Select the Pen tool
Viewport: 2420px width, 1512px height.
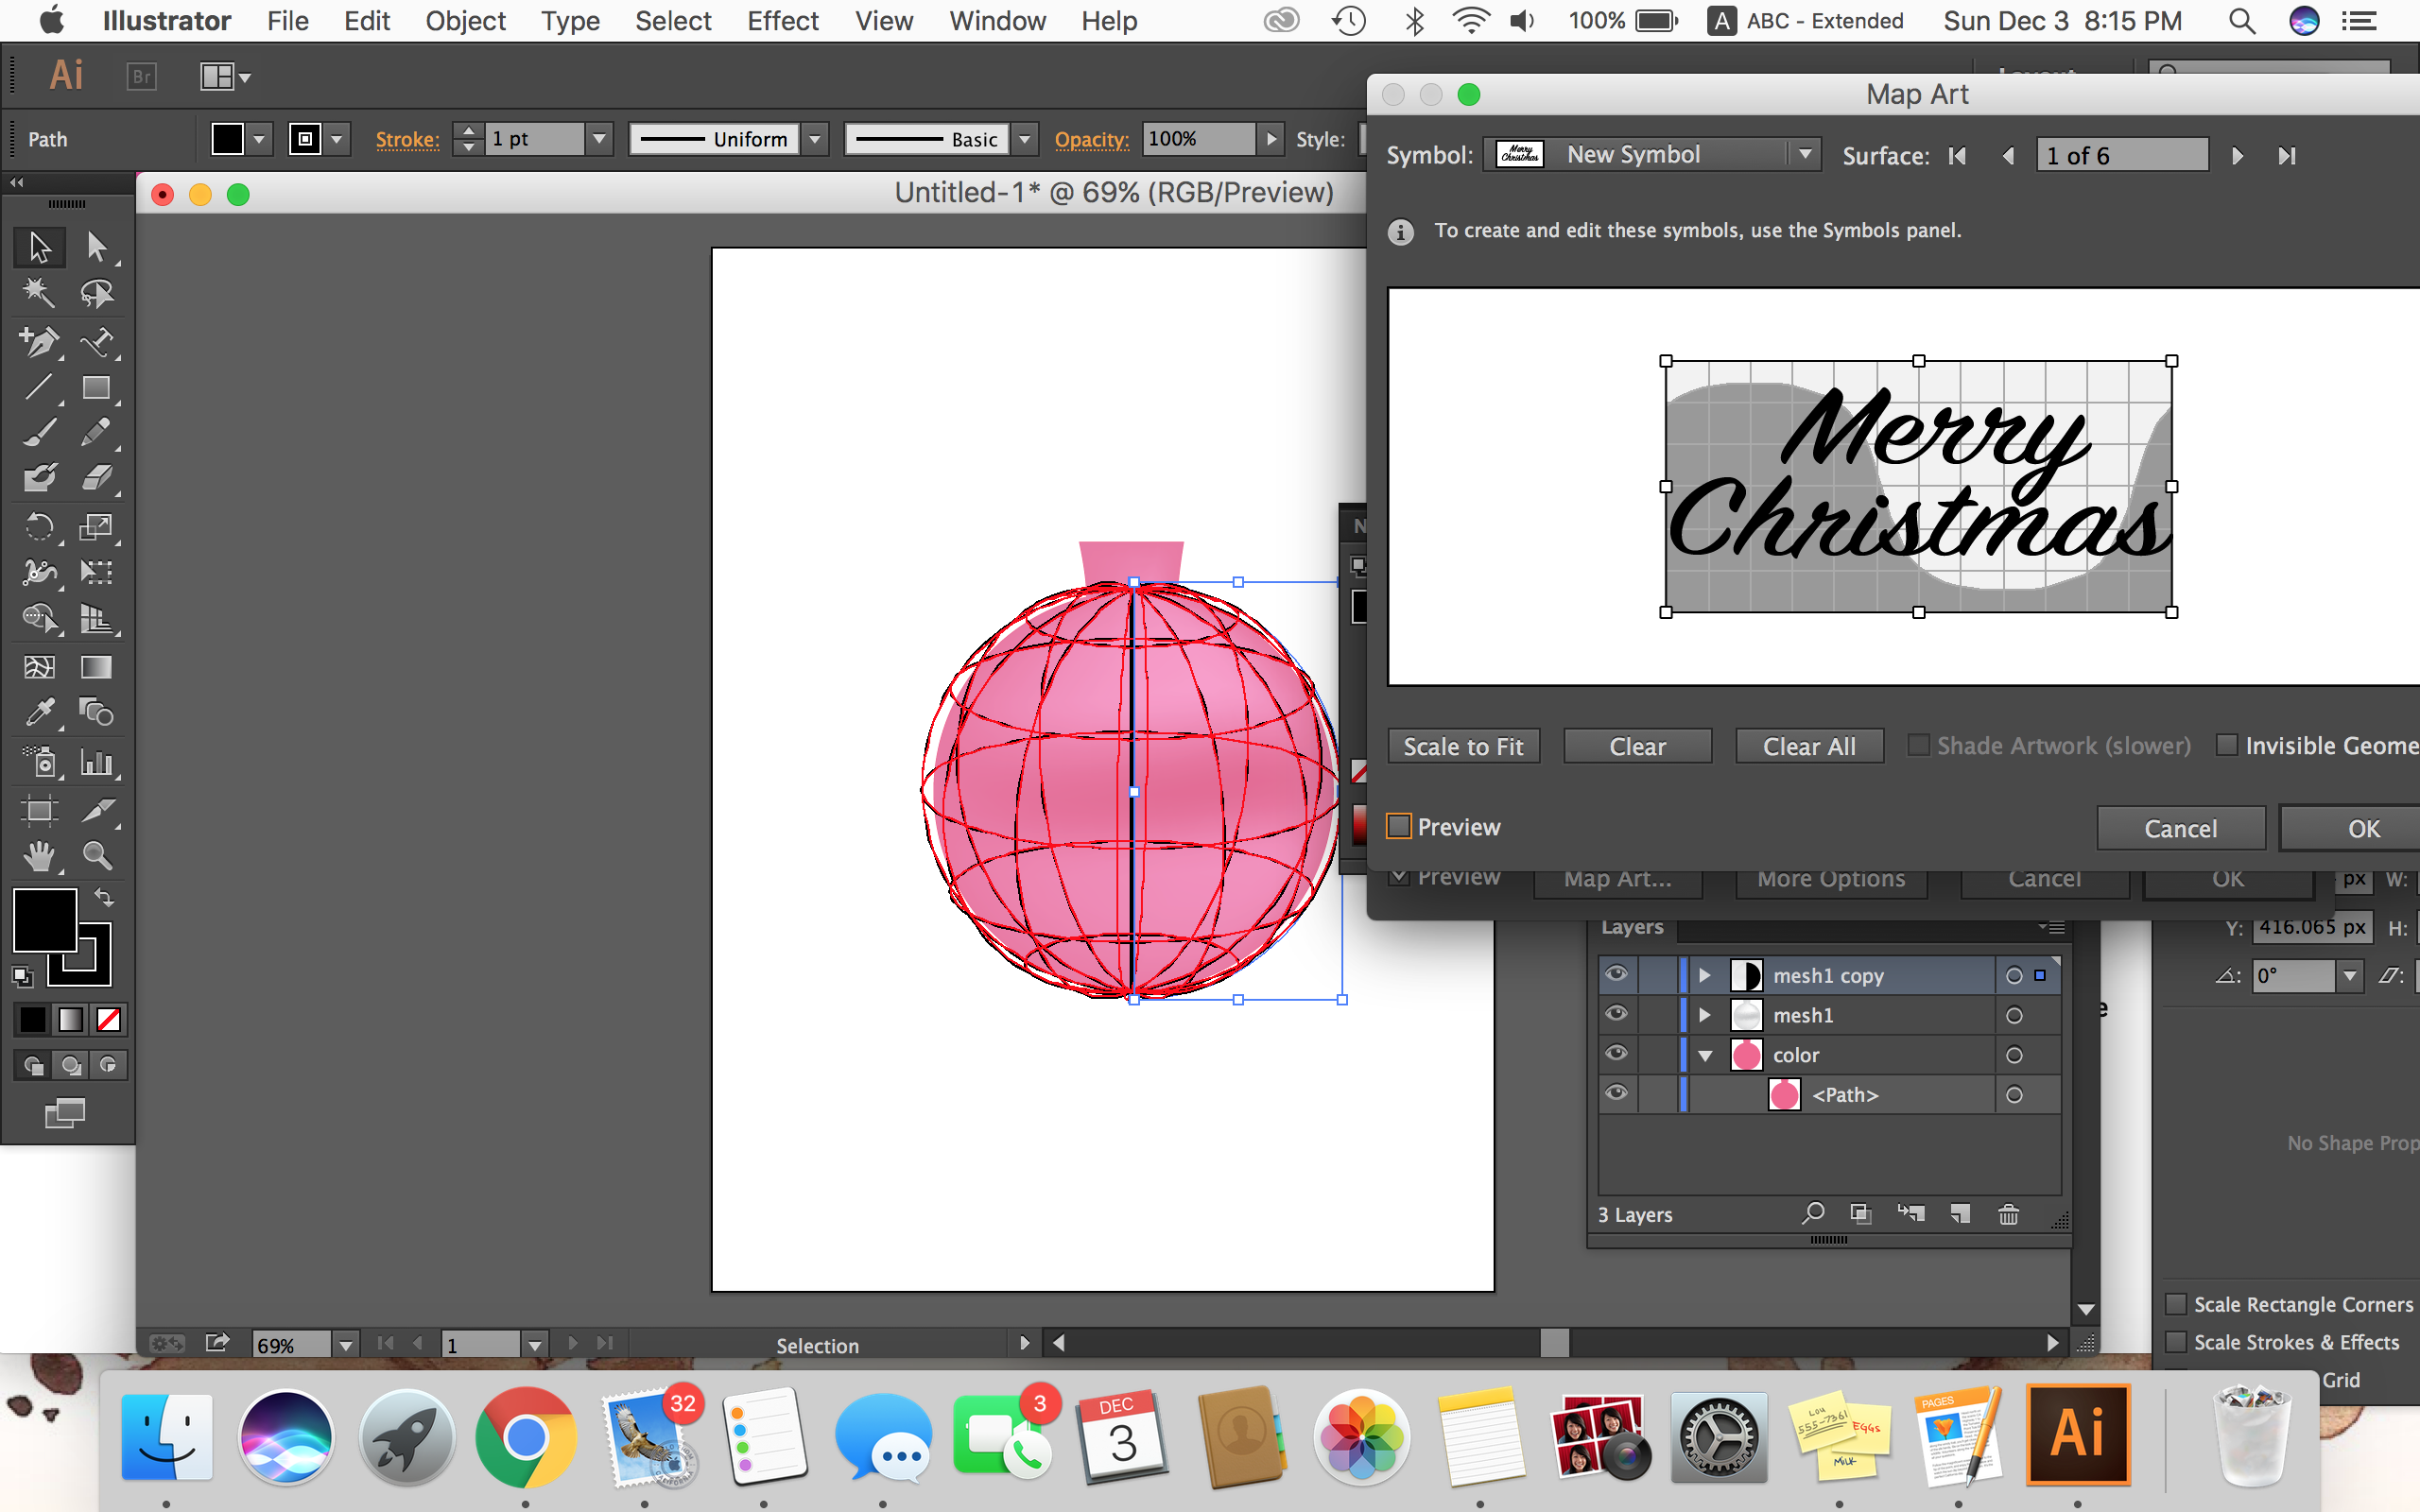[39, 341]
